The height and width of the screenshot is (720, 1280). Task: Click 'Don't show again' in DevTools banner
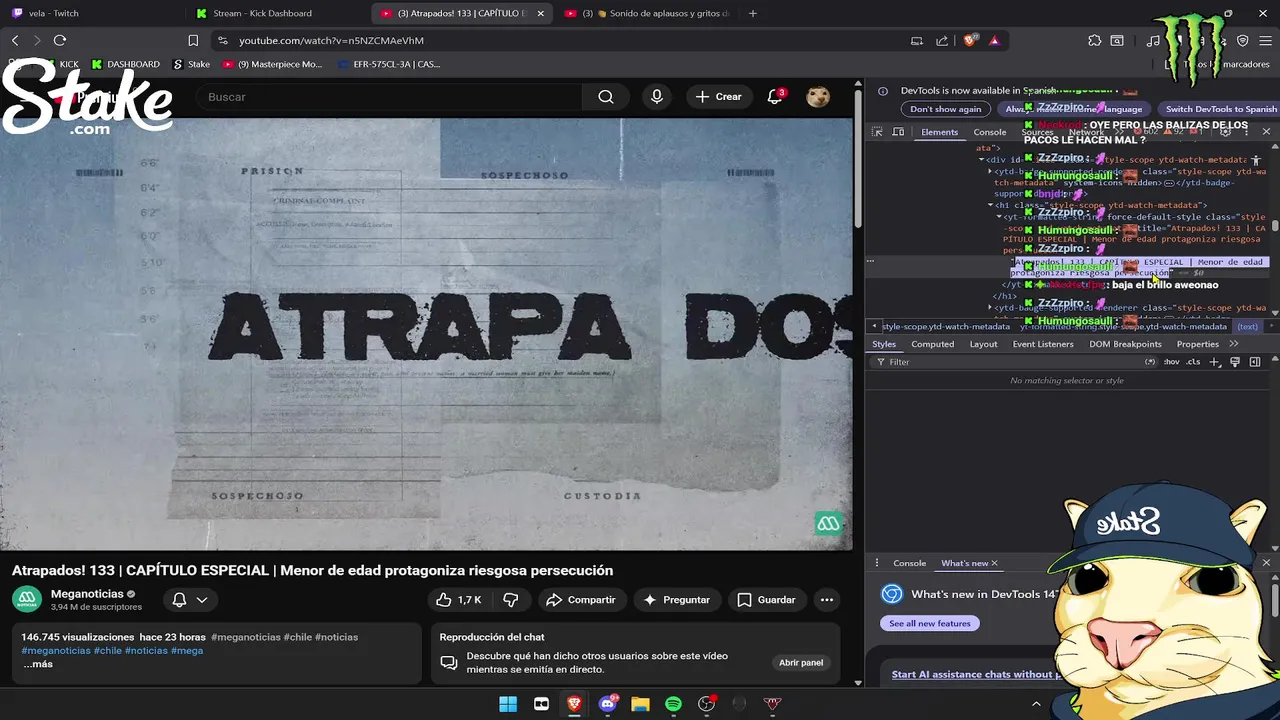tap(945, 109)
